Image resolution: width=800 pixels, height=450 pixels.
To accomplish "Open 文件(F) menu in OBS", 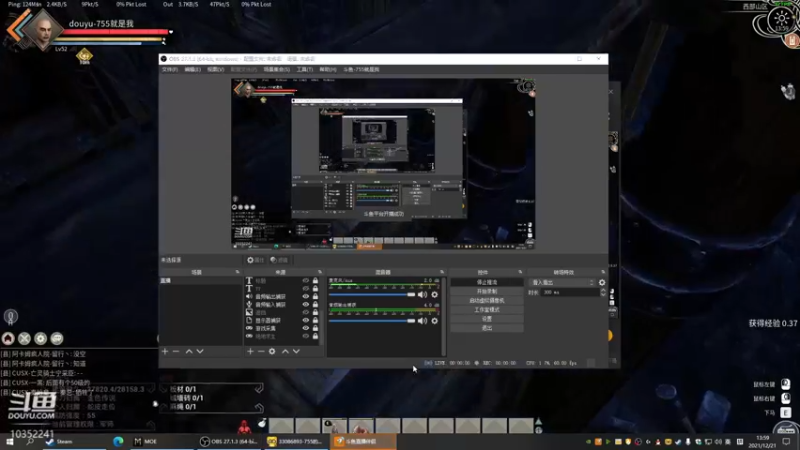I will (x=170, y=69).
